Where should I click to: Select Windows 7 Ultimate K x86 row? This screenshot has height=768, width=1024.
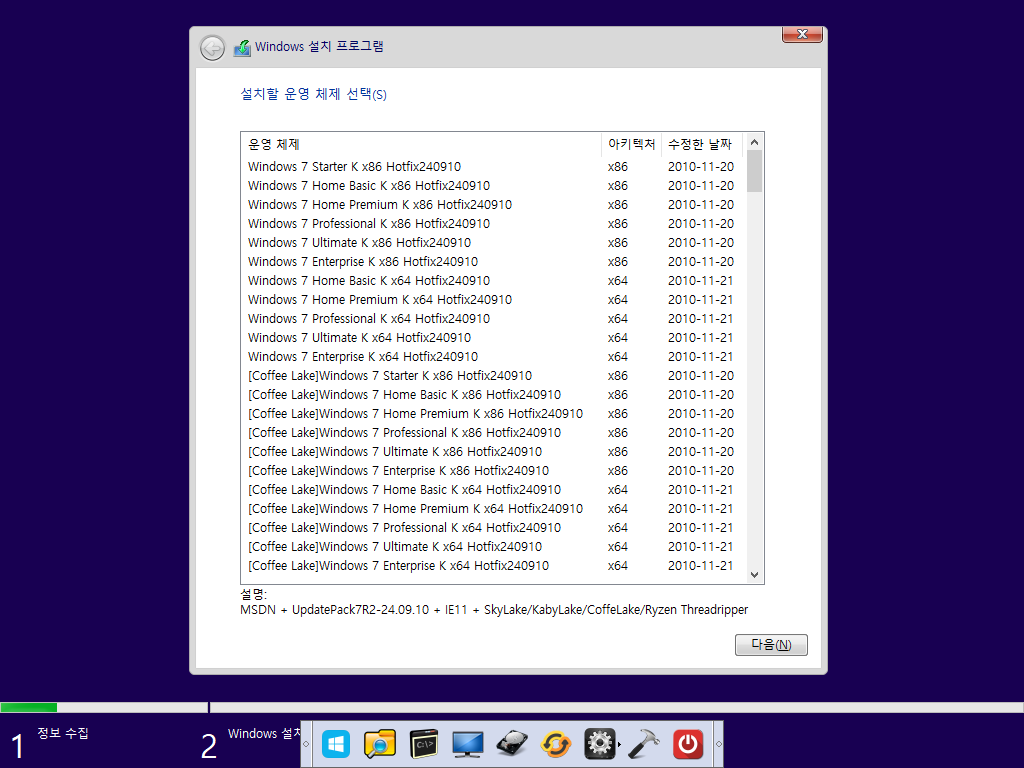pos(493,242)
